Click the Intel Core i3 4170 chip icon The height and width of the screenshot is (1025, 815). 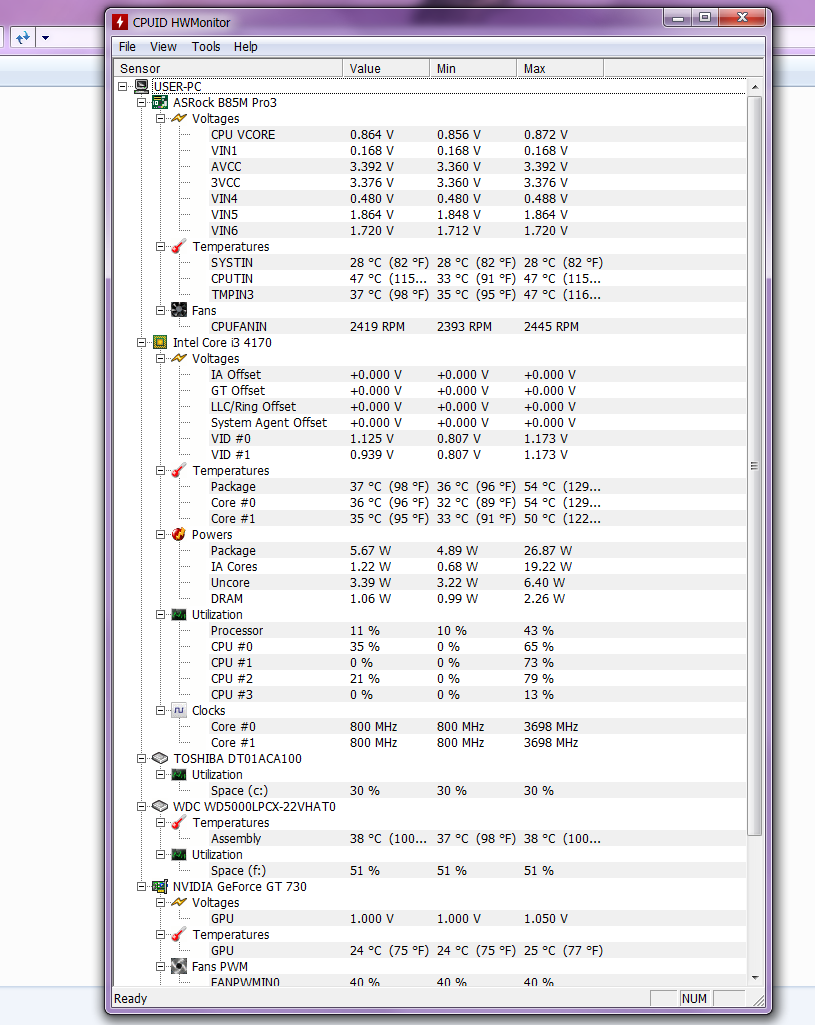160,343
